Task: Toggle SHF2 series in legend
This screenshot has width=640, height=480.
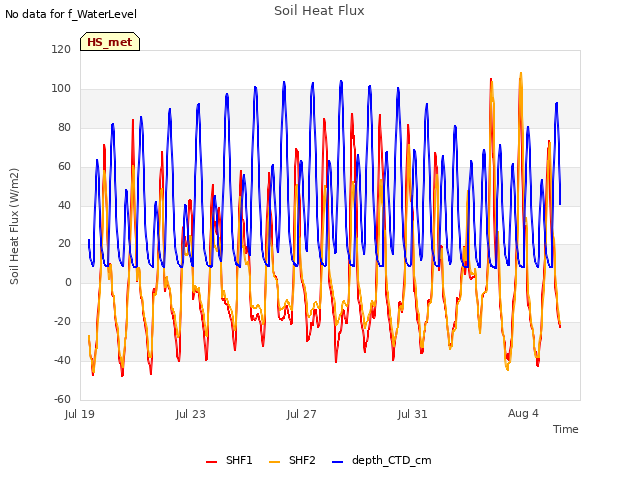Action: coord(292,460)
